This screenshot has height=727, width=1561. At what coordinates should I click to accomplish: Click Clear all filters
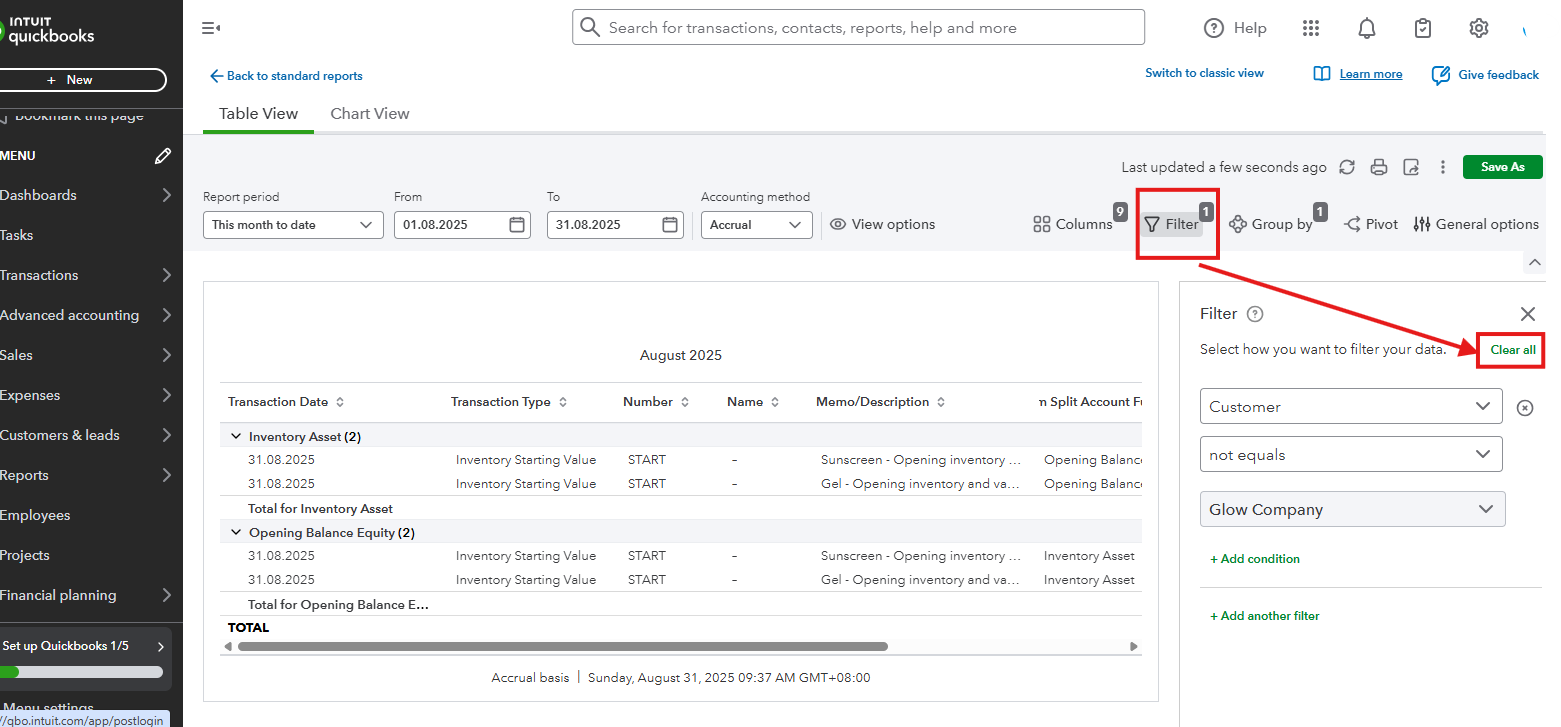[x=1513, y=350]
